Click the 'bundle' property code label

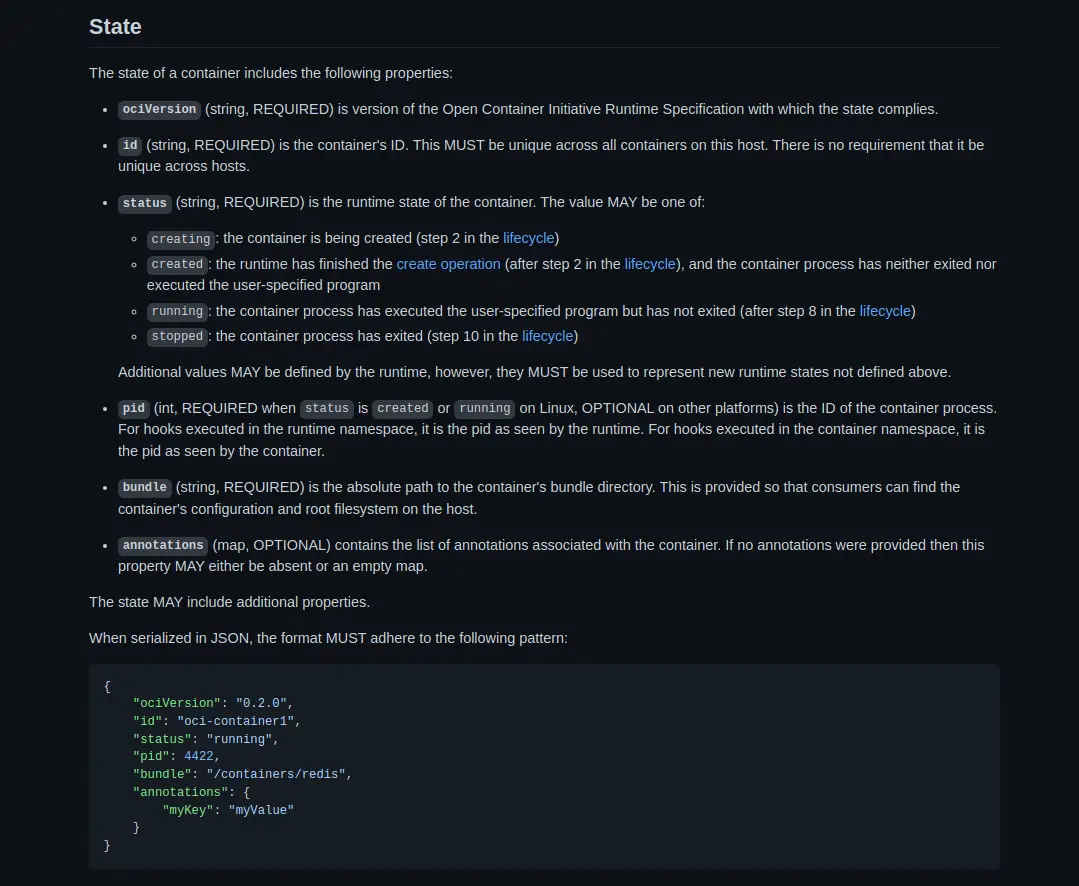click(145, 487)
